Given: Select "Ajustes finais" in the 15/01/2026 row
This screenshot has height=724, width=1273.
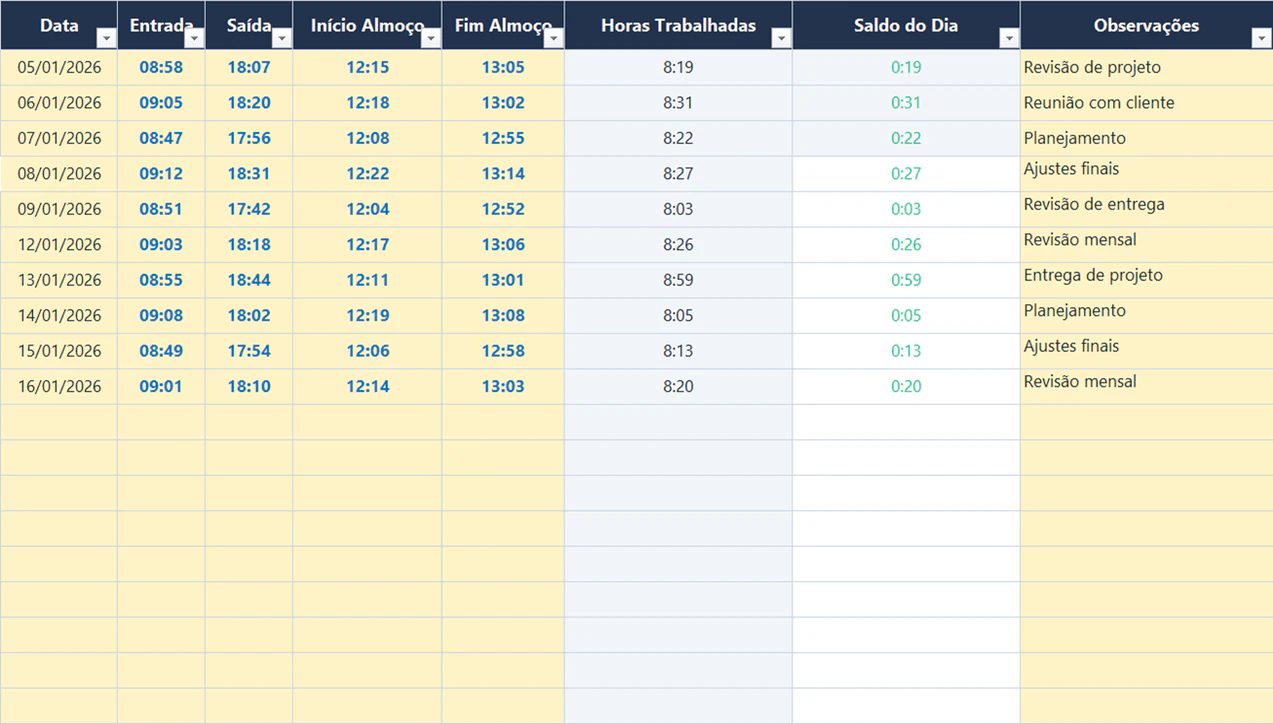Looking at the screenshot, I should [x=1071, y=346].
